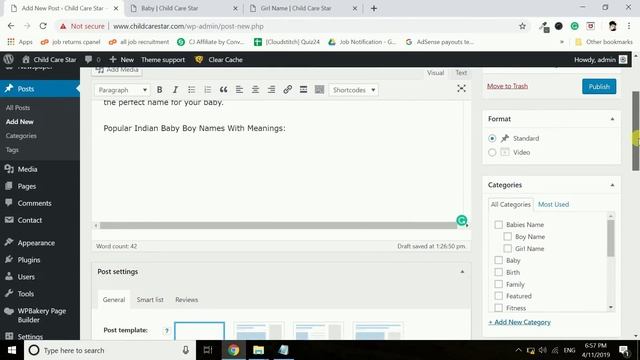
Task: Toggle the toolbar kitchen sink icon
Action: tap(319, 90)
